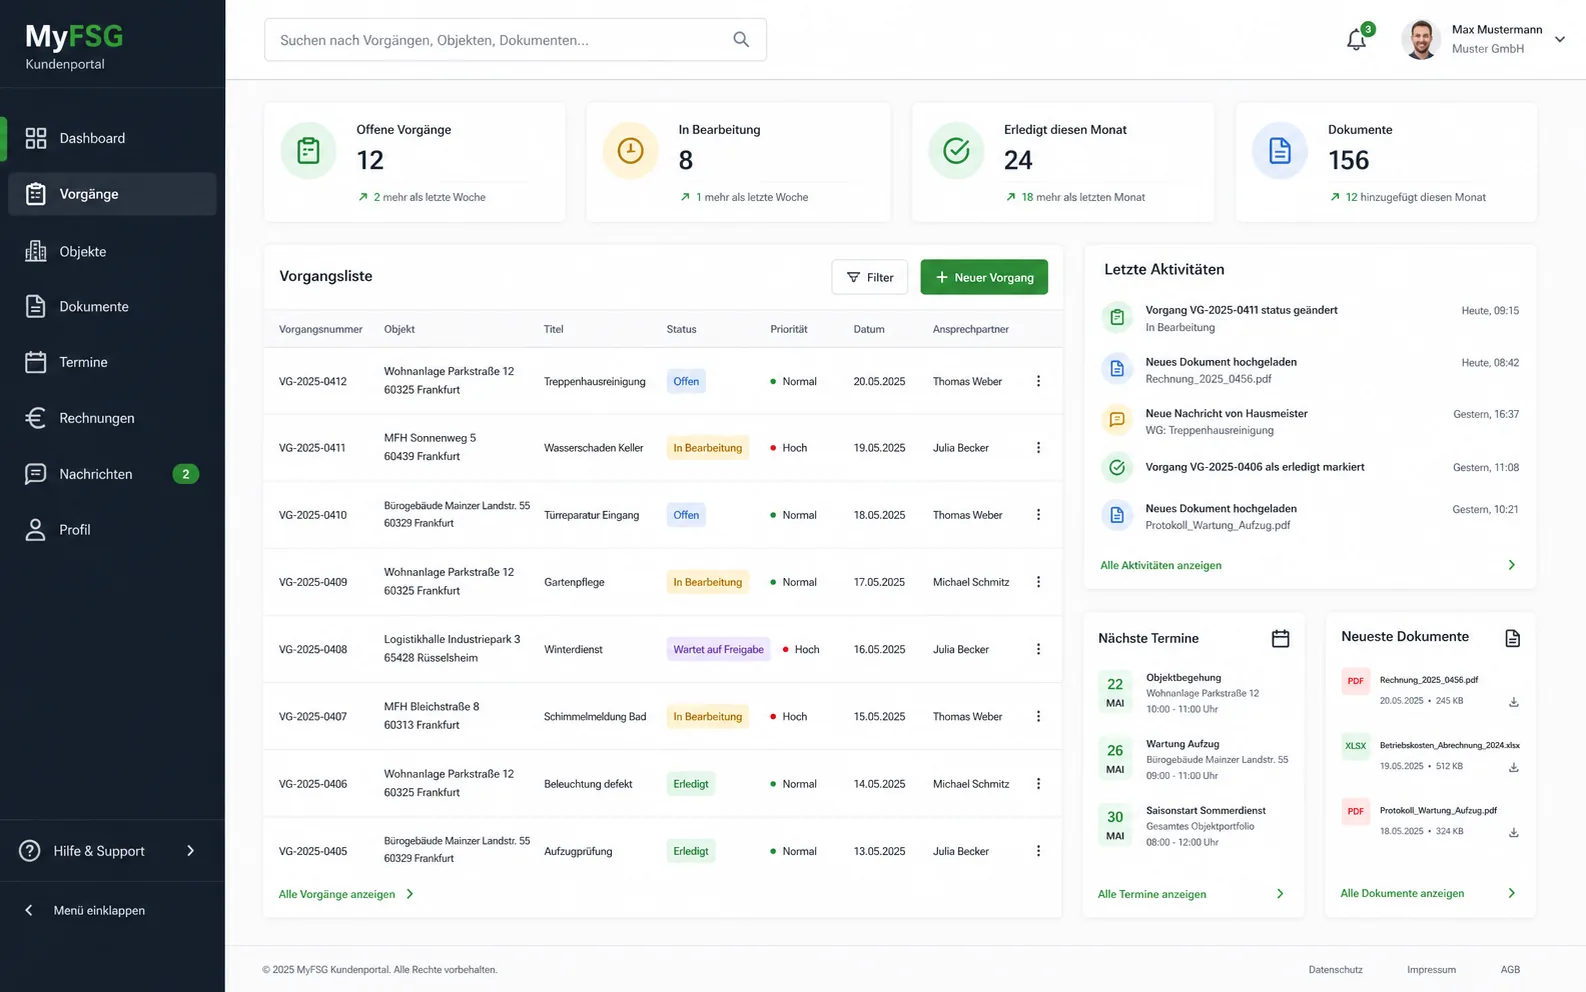
Task: Open Alle Aktivitäten anzeigen link
Action: 1161,565
